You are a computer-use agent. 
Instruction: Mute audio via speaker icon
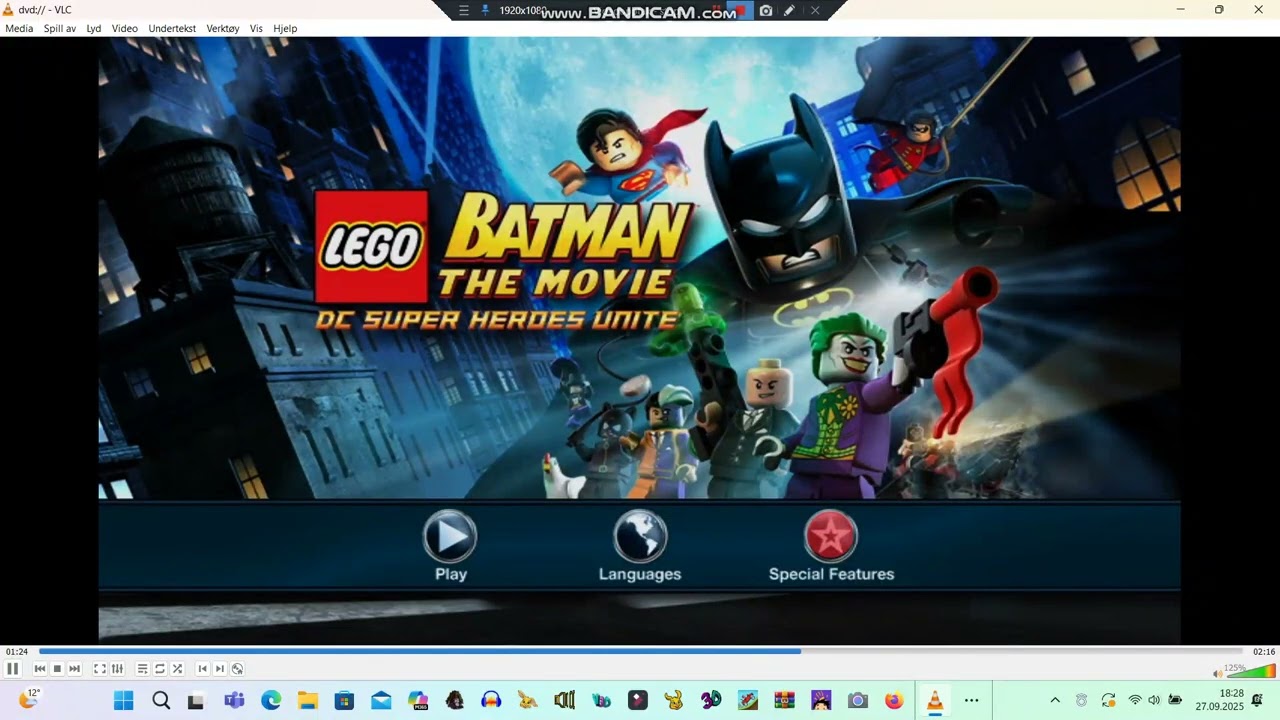[1218, 673]
